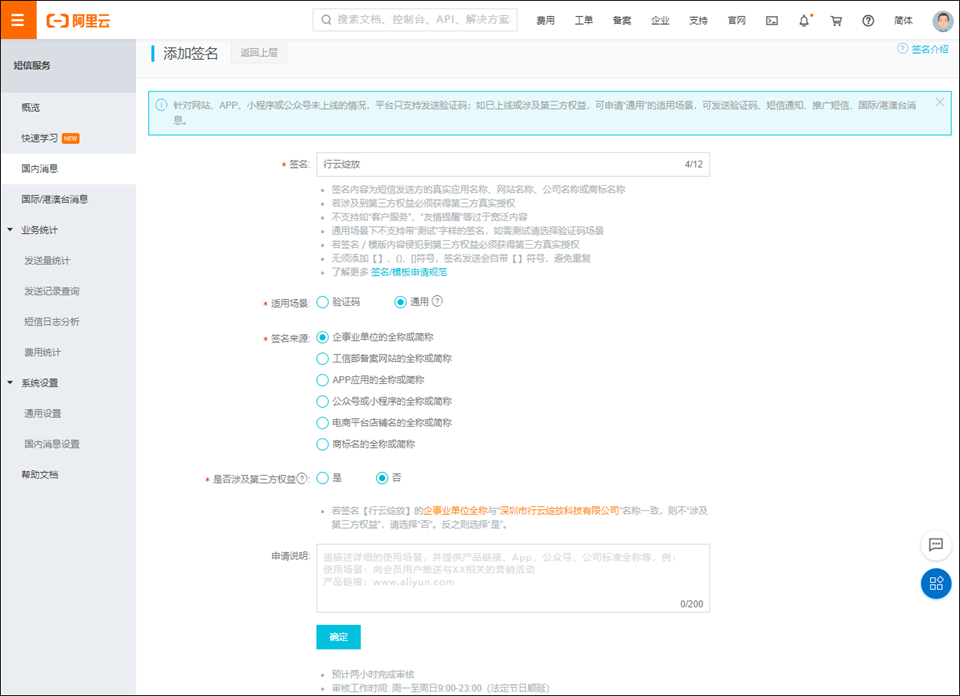Viewport: 960px width, 696px height.
Task: Open the Cloud Shell terminal icon
Action: (x=771, y=20)
